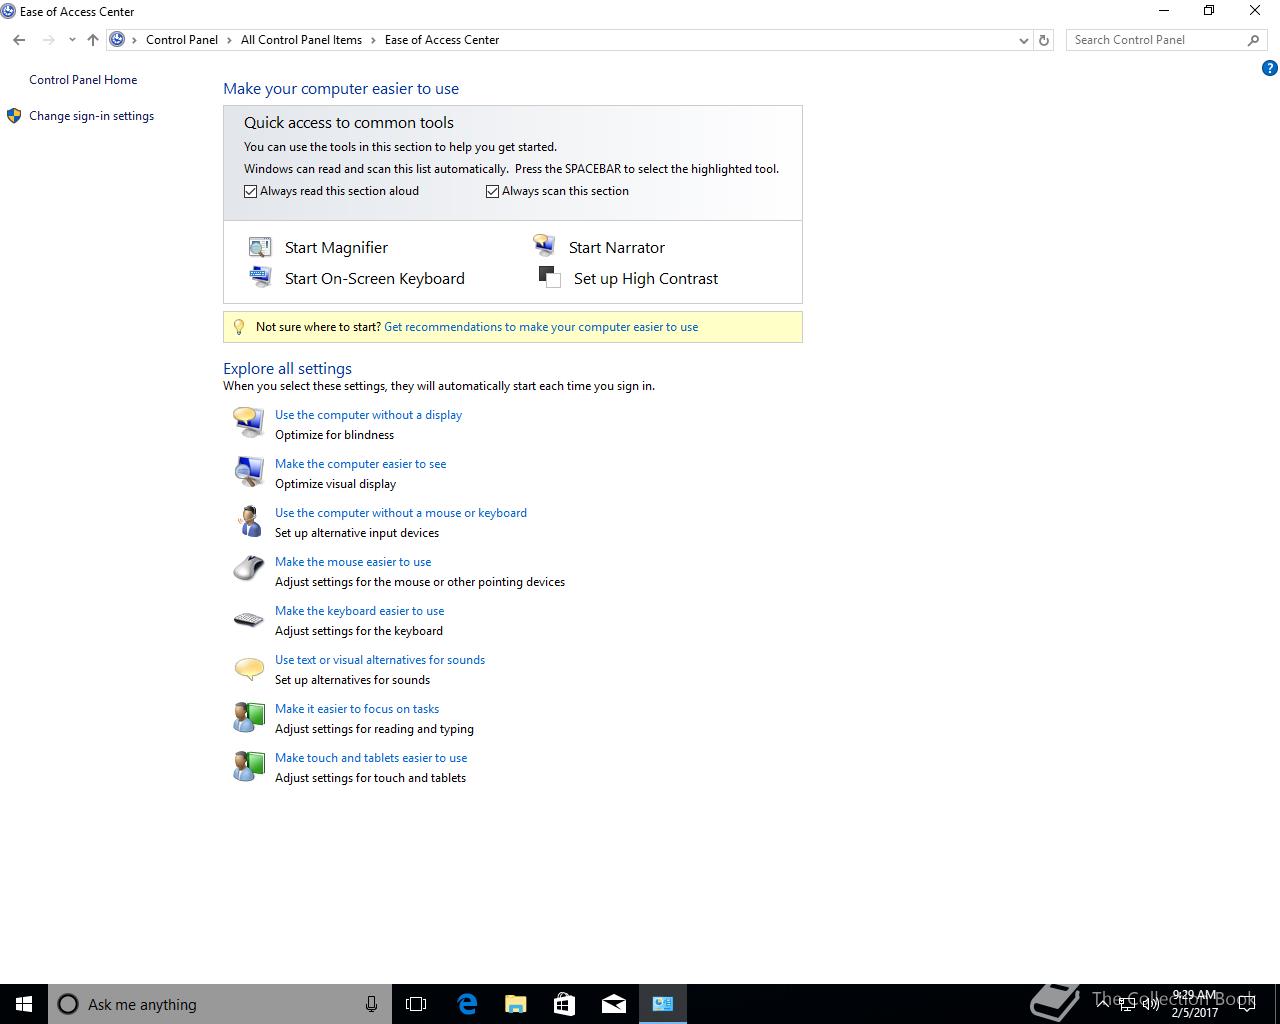The image size is (1280, 1024).
Task: Open Use text or visual alternatives for sounds
Action: point(380,660)
